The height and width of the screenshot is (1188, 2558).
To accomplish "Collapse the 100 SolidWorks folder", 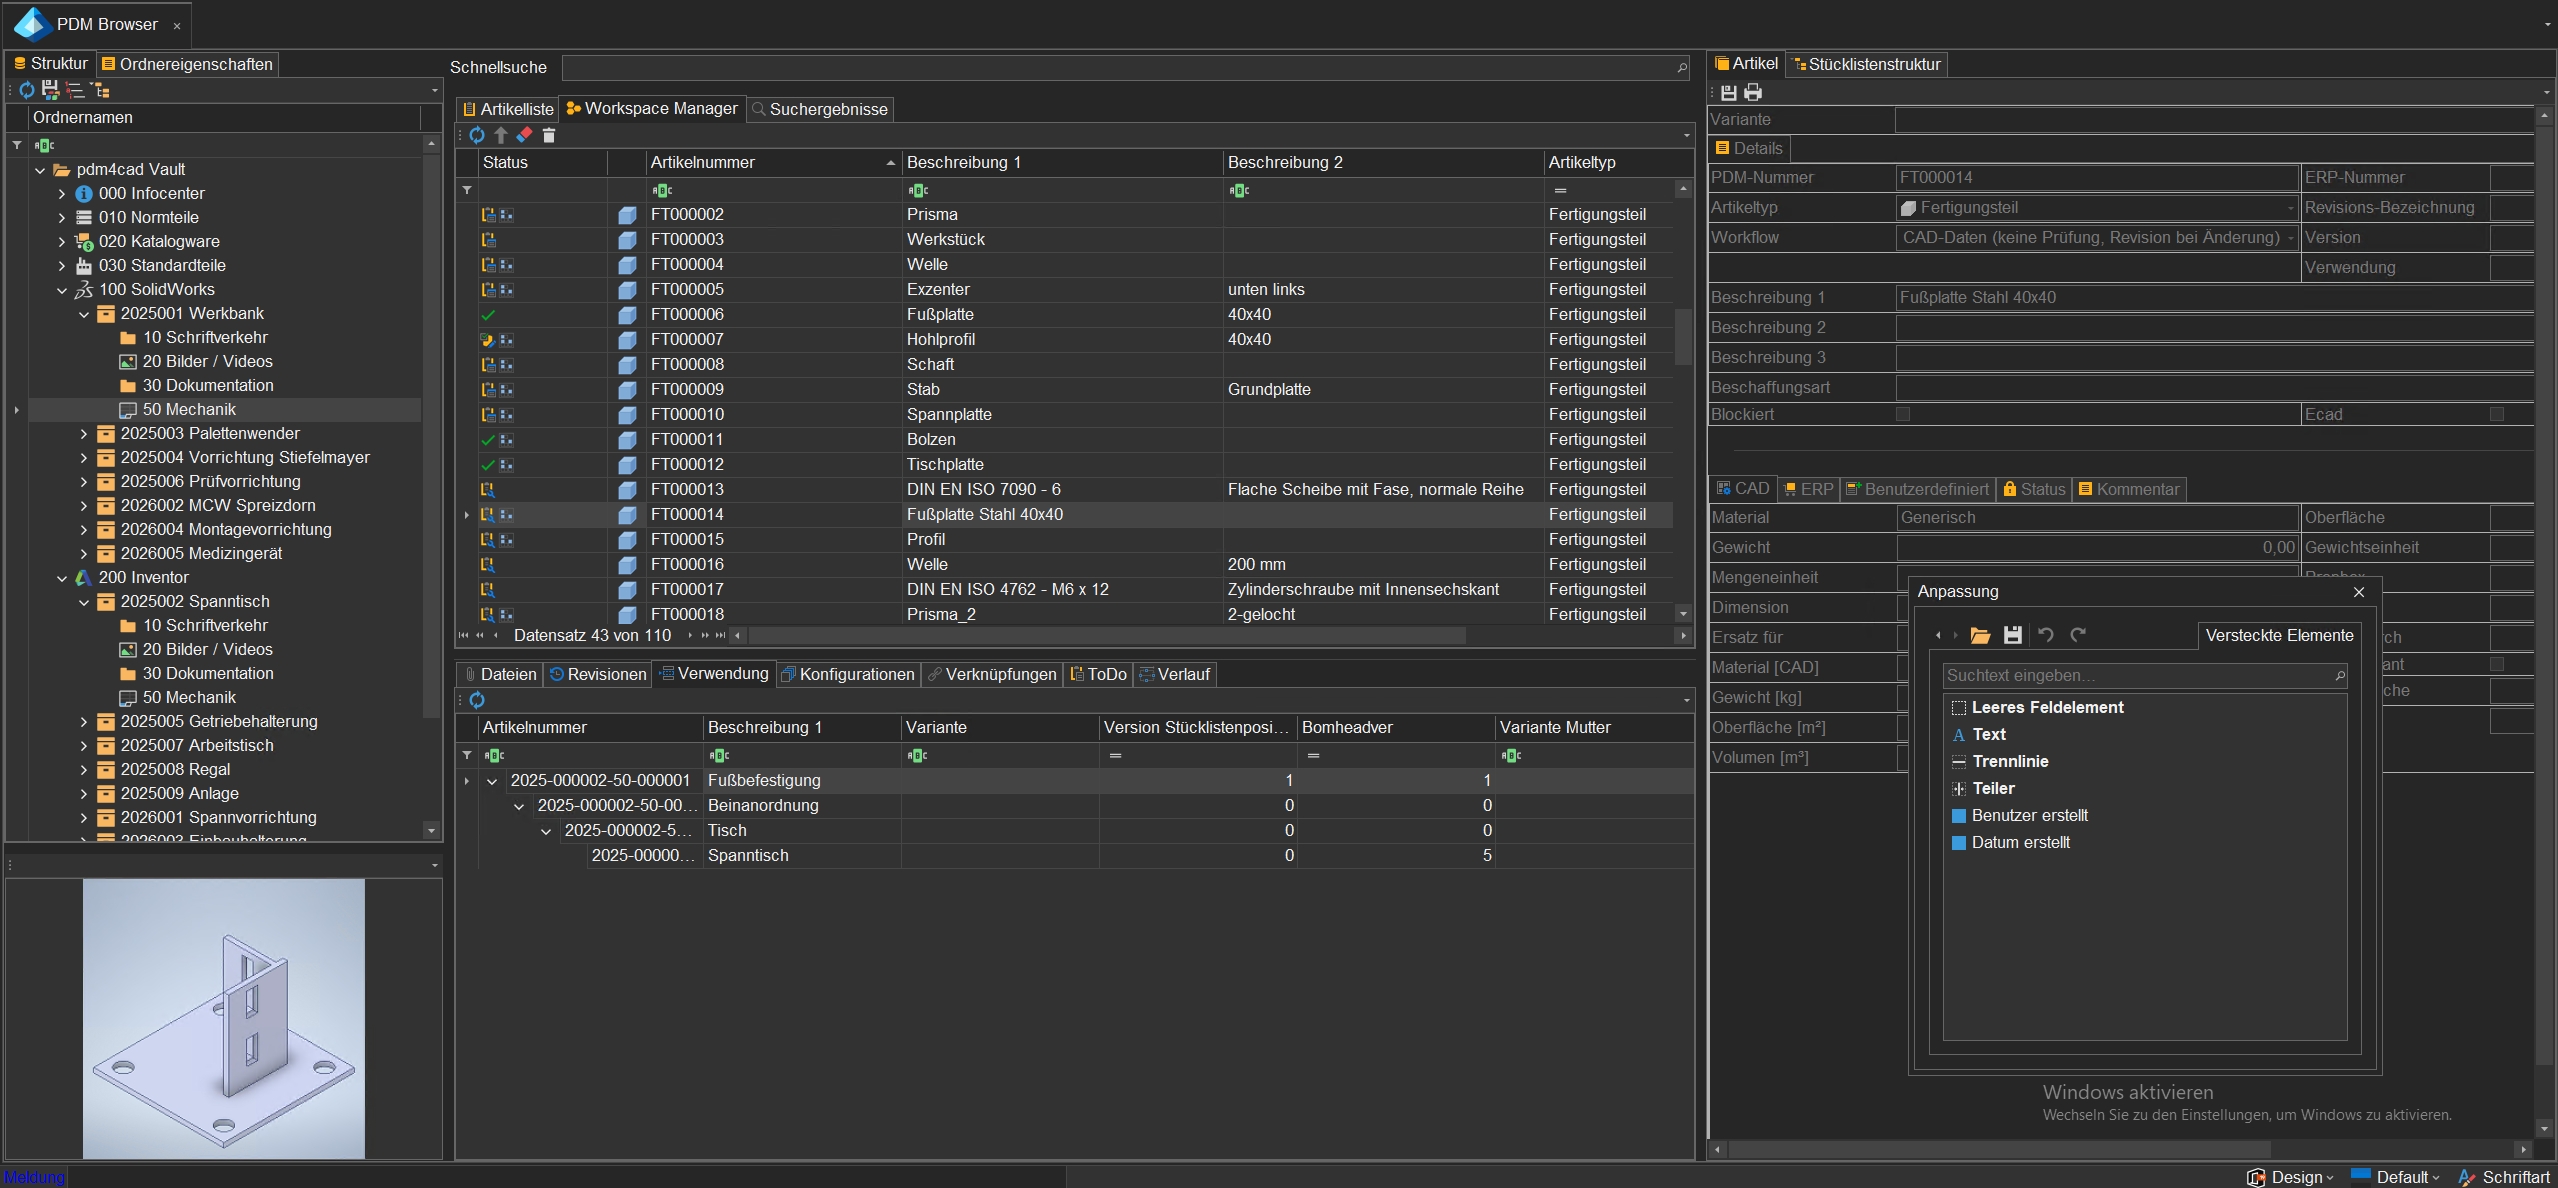I will pyautogui.click(x=62, y=290).
